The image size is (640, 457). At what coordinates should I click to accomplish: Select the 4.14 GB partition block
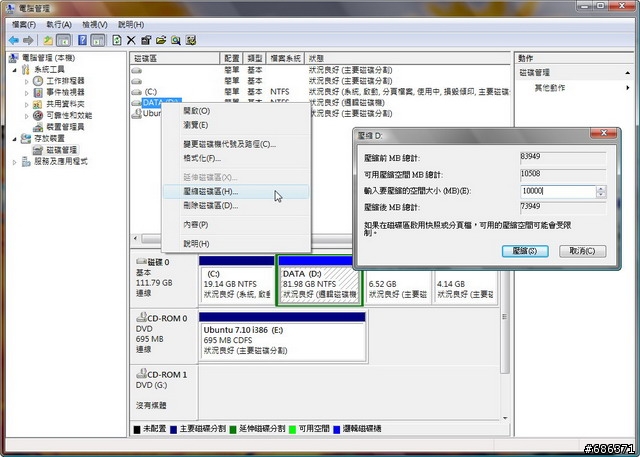[x=465, y=287]
